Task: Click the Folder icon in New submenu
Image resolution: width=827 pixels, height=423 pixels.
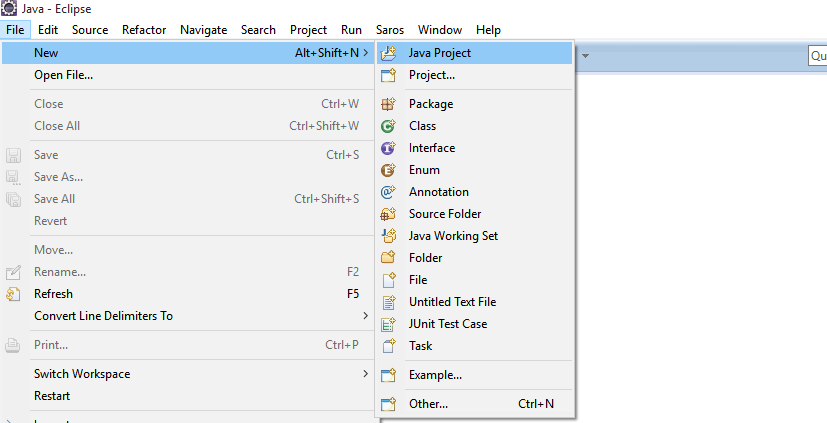Action: pos(388,258)
